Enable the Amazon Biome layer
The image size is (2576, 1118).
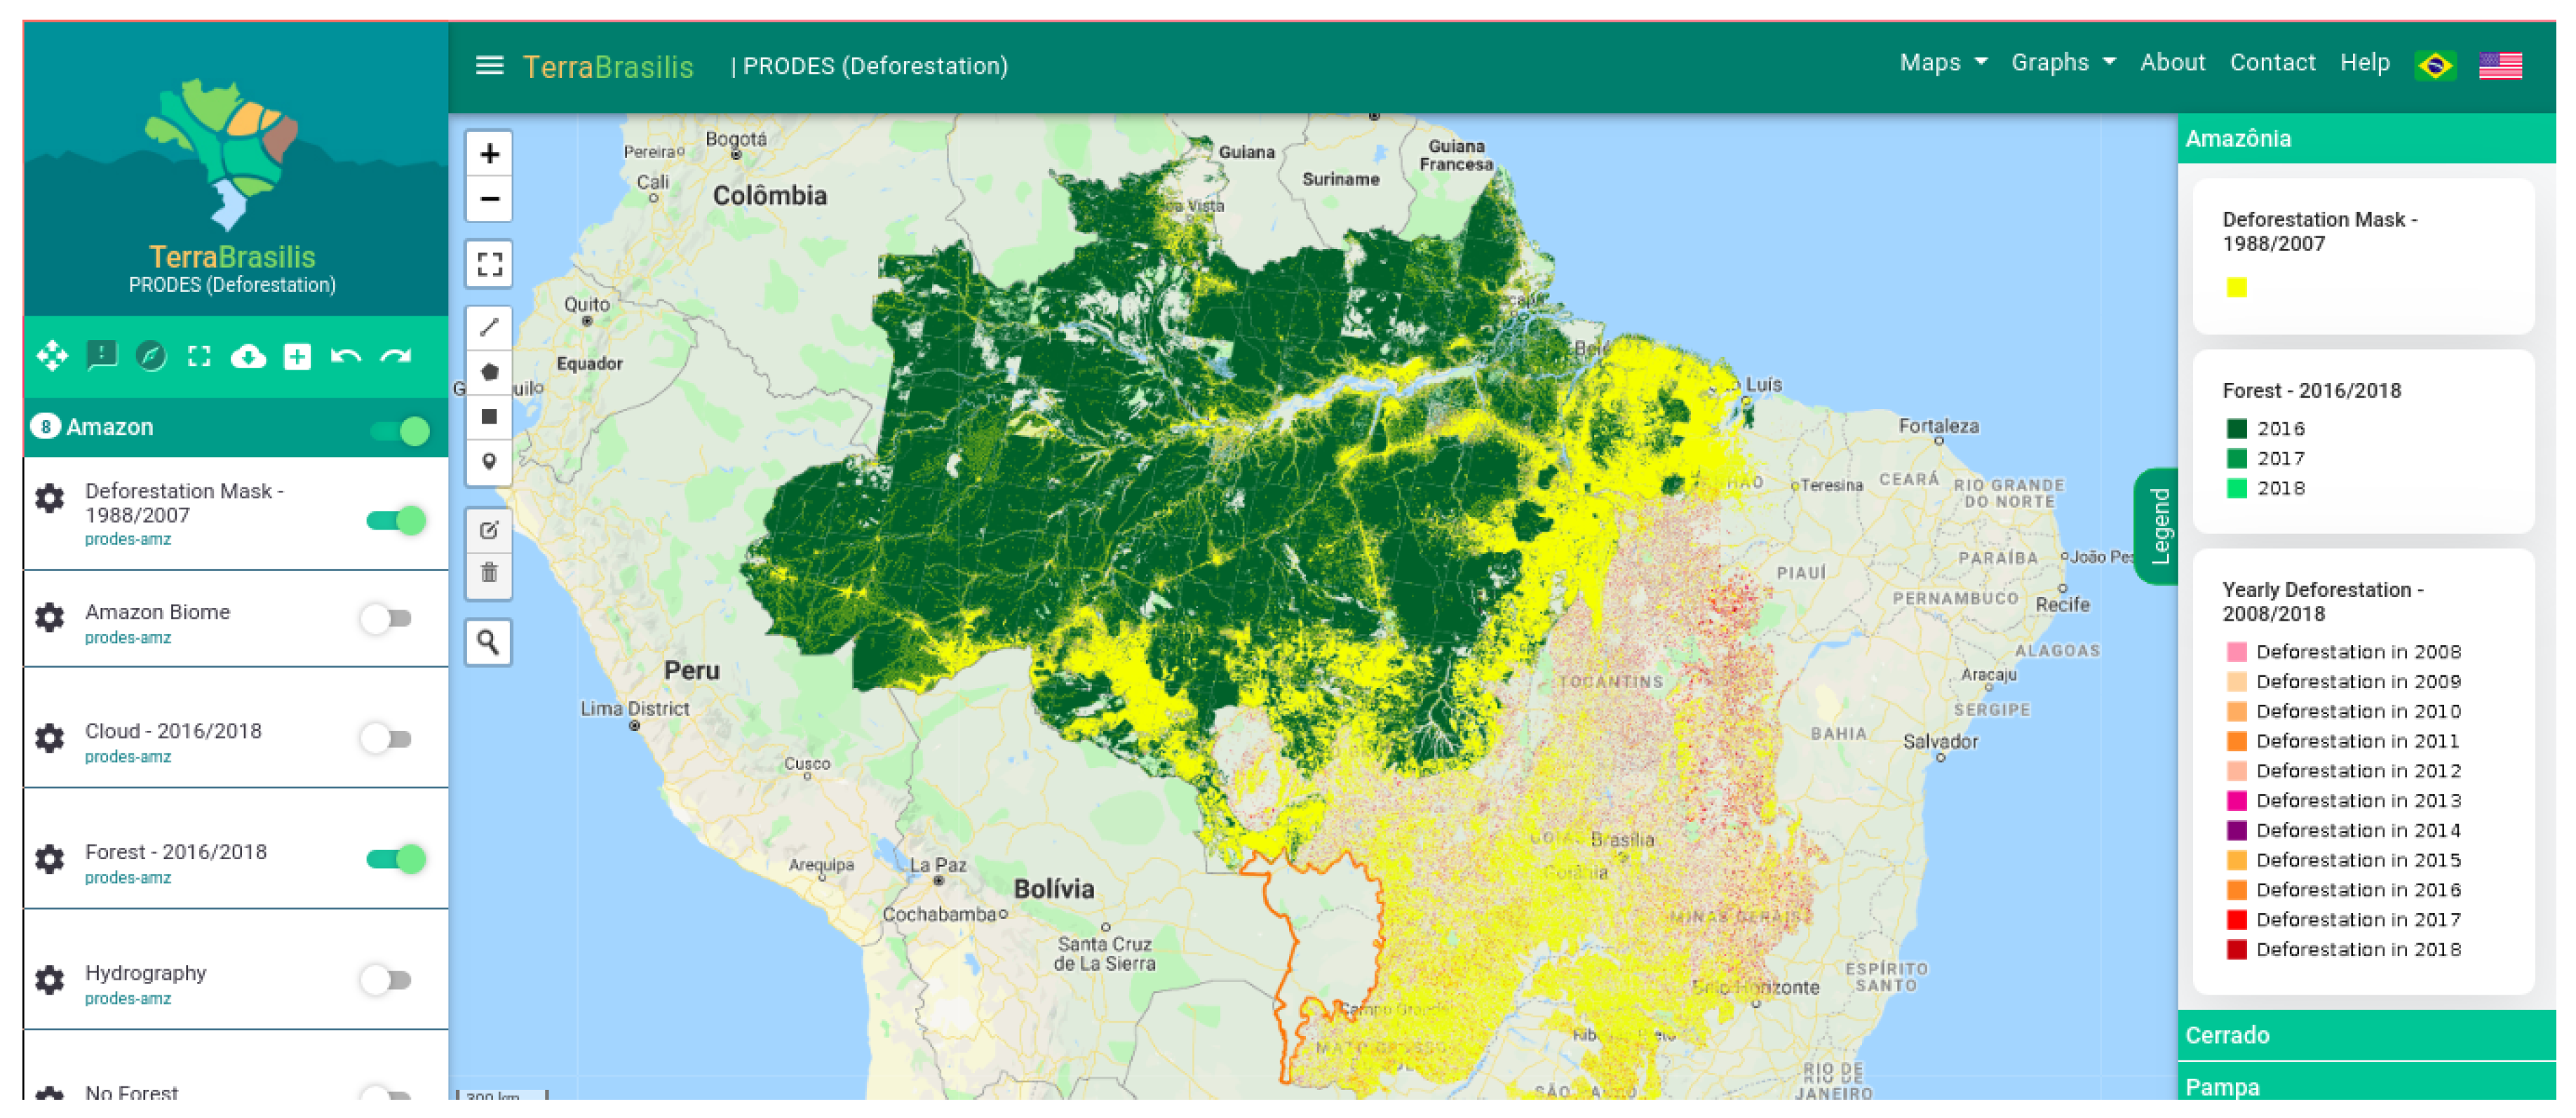point(386,619)
